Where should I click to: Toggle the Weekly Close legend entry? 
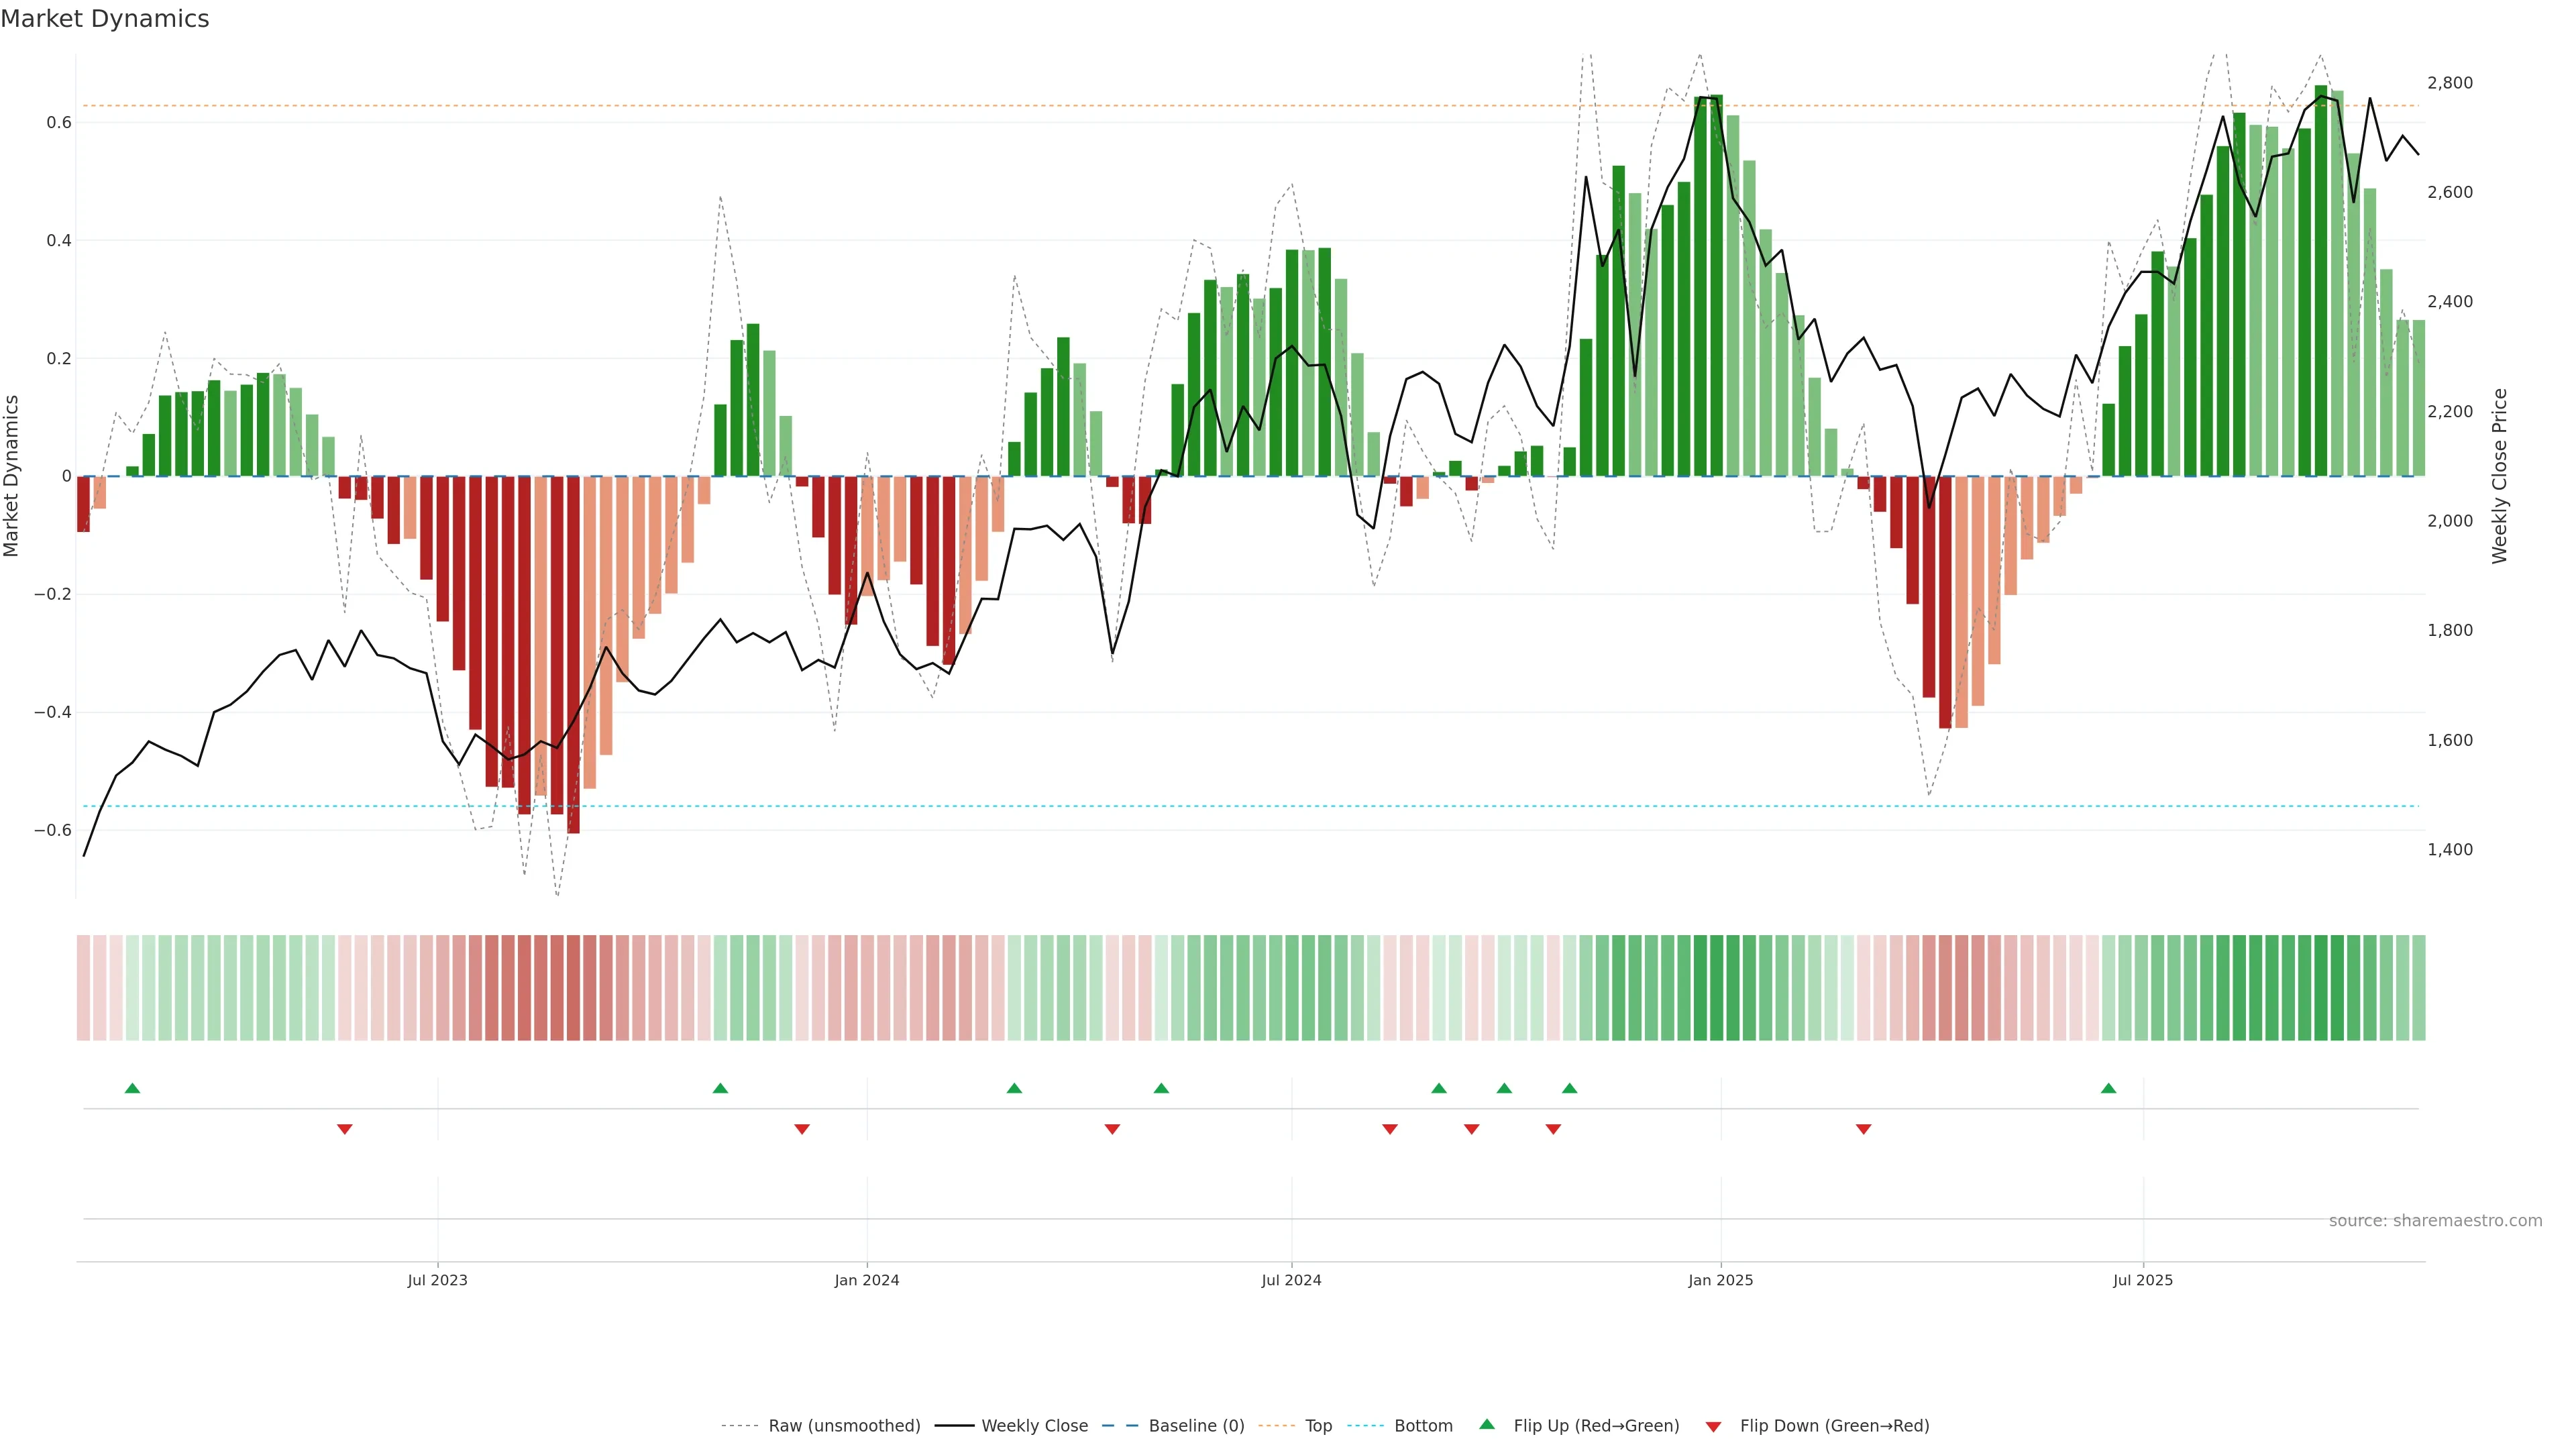tap(1034, 1426)
